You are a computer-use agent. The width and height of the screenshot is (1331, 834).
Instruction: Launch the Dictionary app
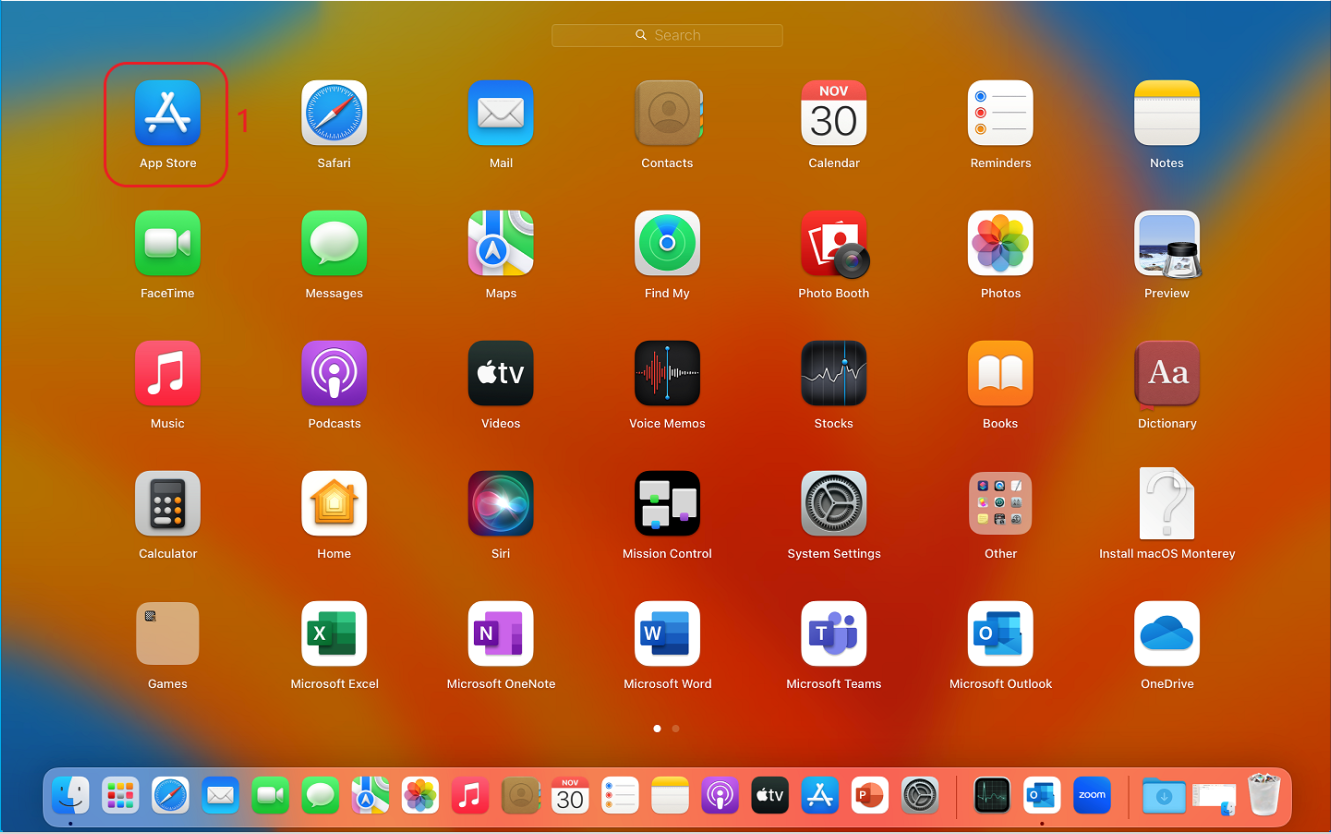[x=1167, y=373]
